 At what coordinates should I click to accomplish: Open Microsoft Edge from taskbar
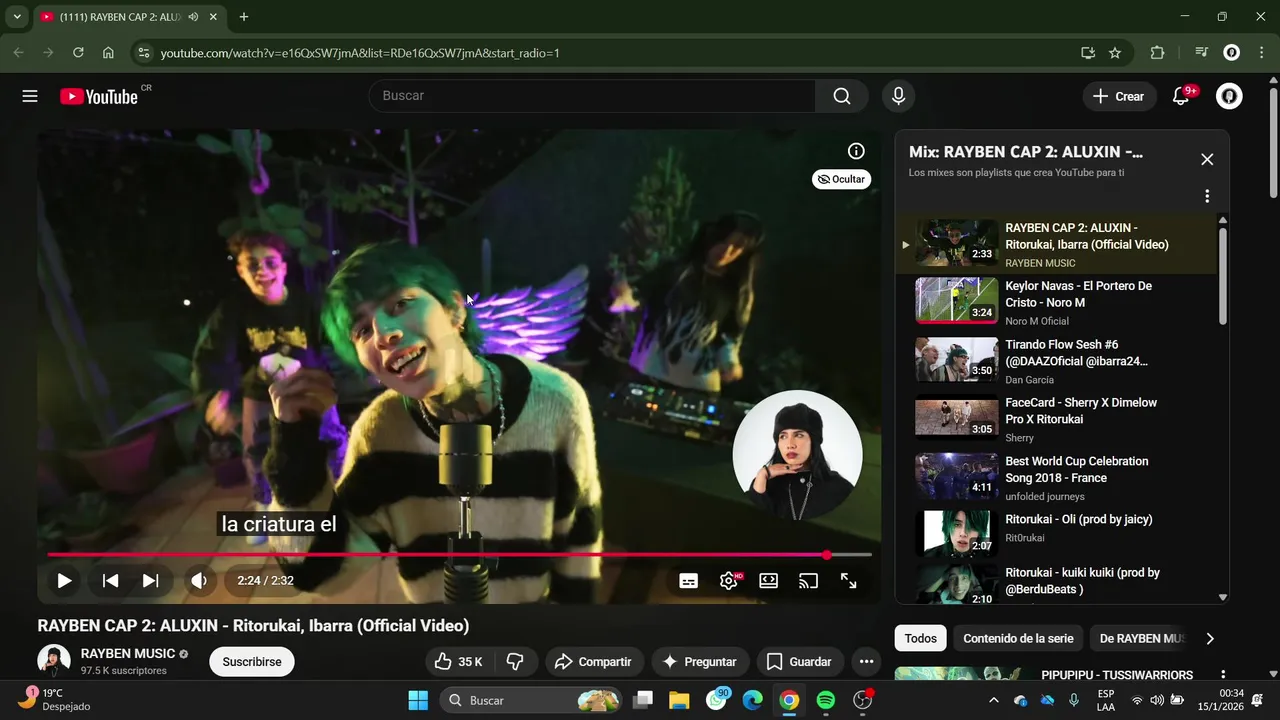tap(753, 700)
